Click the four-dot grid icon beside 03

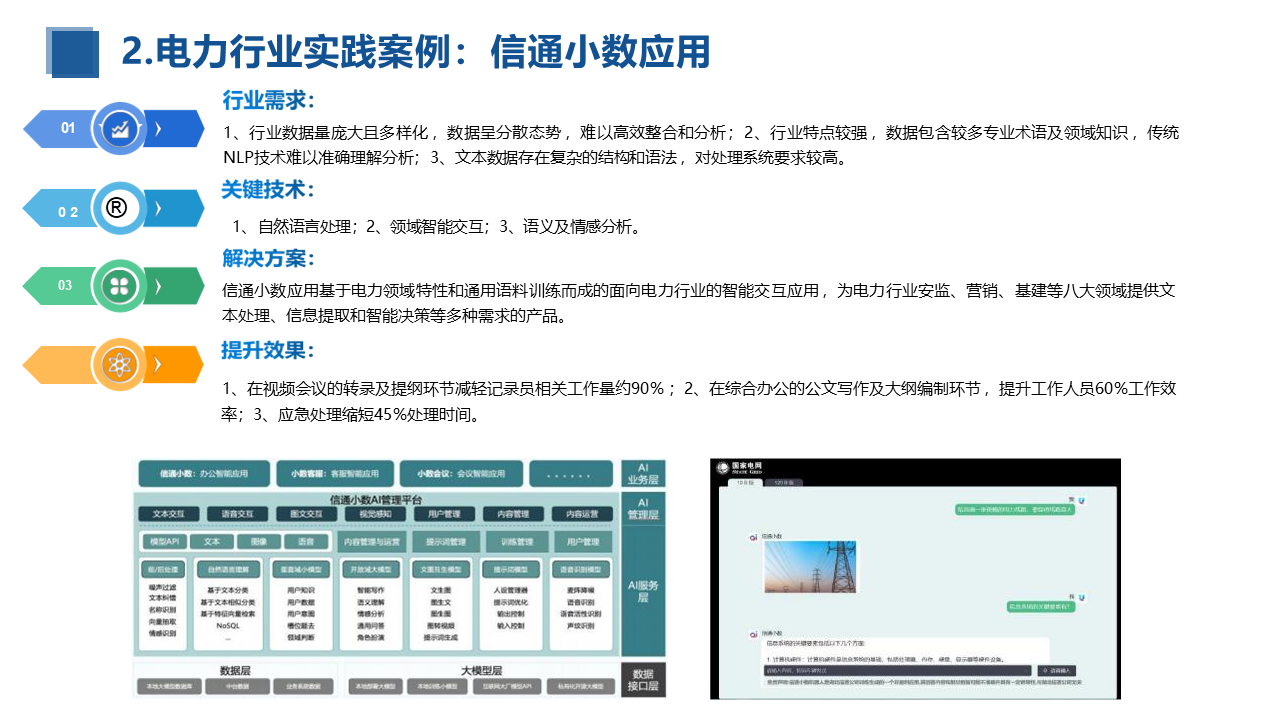pyautogui.click(x=120, y=286)
